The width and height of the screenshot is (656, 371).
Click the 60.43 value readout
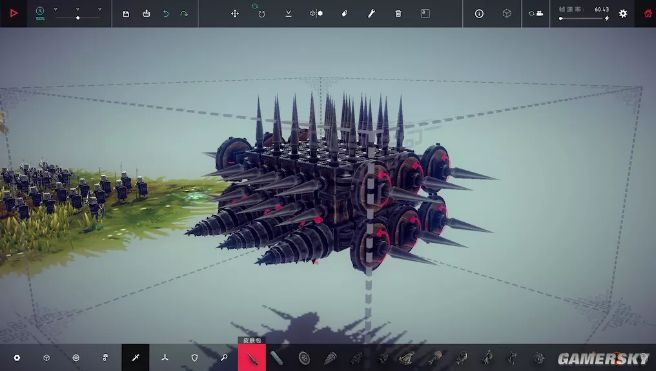coord(602,9)
